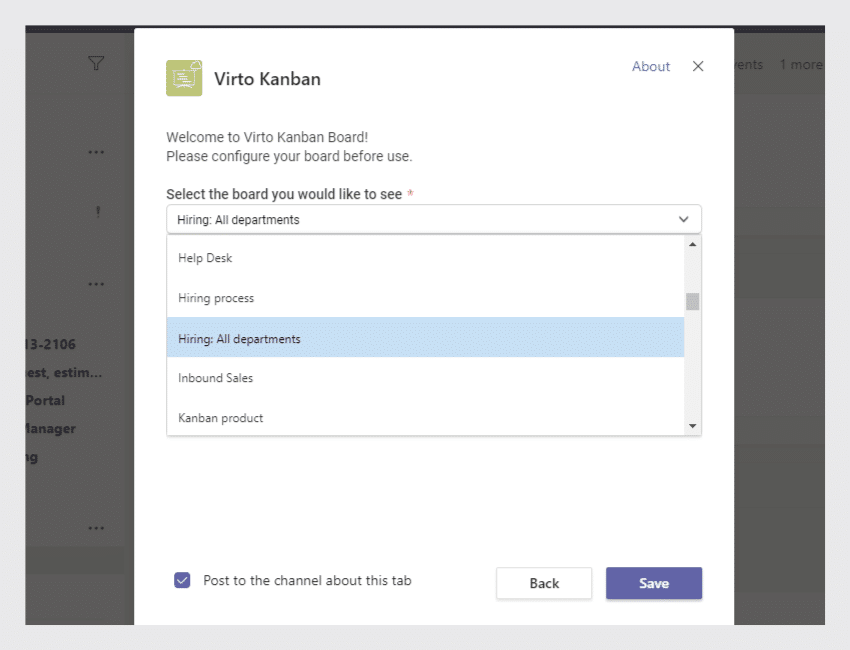Image resolution: width=850 pixels, height=650 pixels.
Task: Open the topmost three-dots menu in the background sidebar
Action: click(x=96, y=152)
